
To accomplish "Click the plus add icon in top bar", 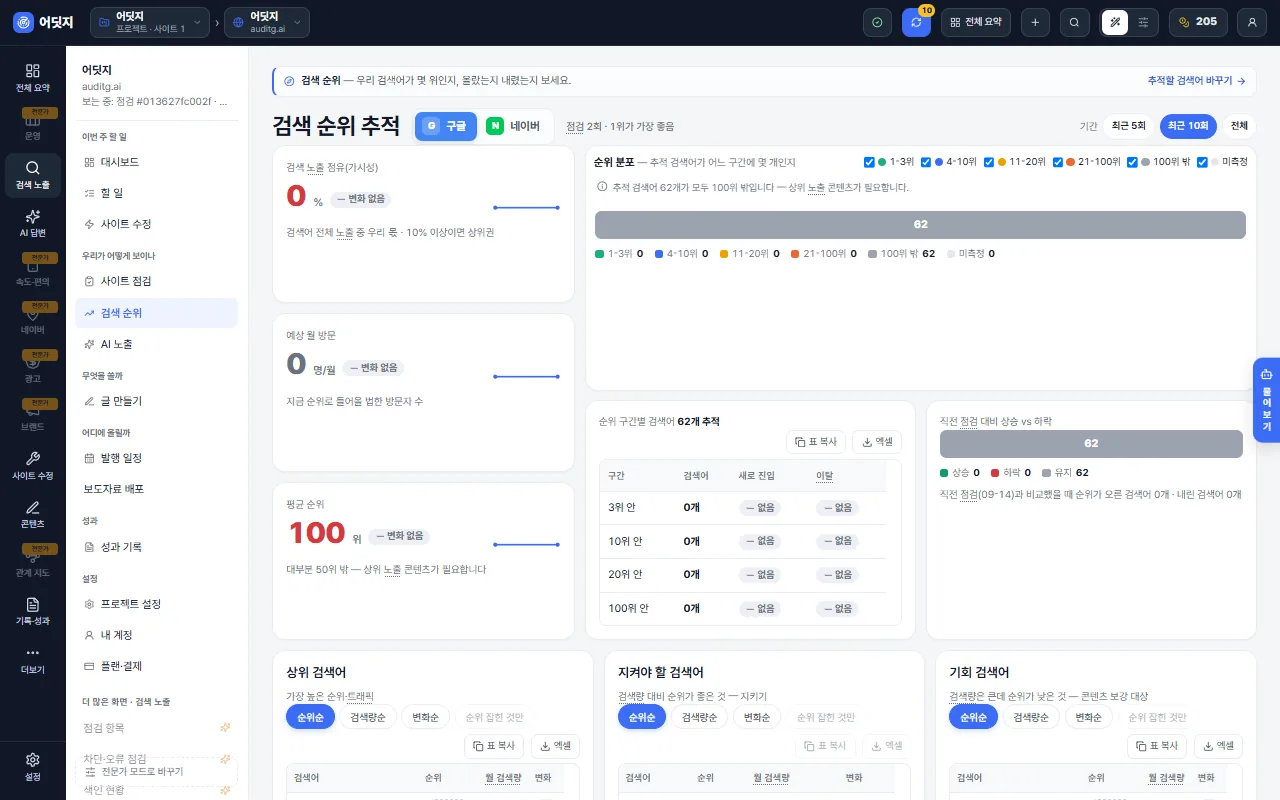I will (x=1035, y=22).
